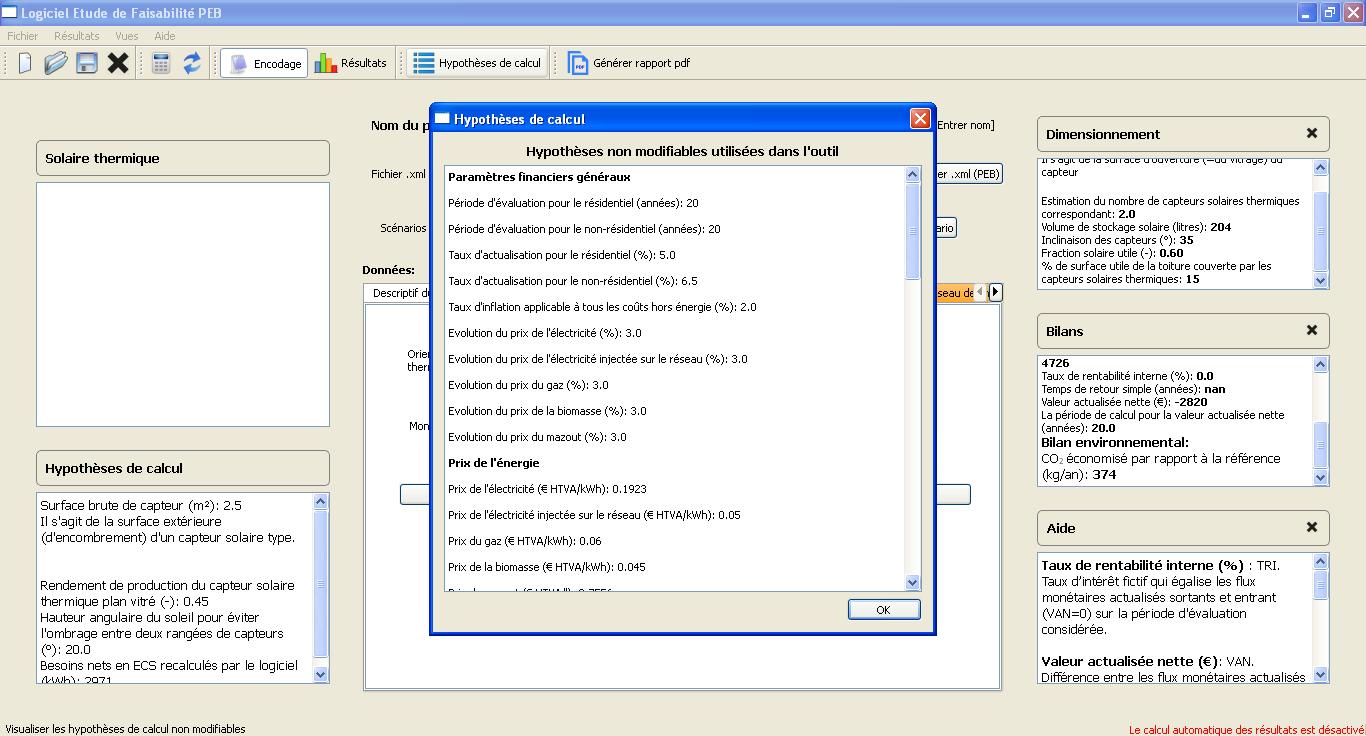Screen dimensions: 1366x736
Task: Click the left Hypothèses de calcul panel scroll up arrow
Action: 320,501
